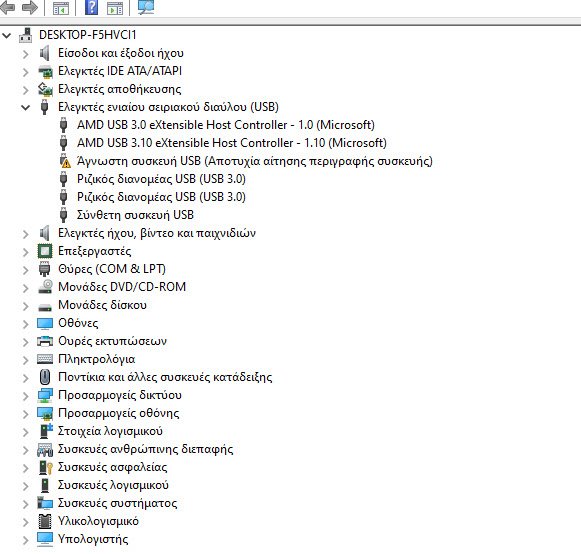Click the Scan for hardware changes monitor icon
The width and height of the screenshot is (581, 554).
coord(146,7)
